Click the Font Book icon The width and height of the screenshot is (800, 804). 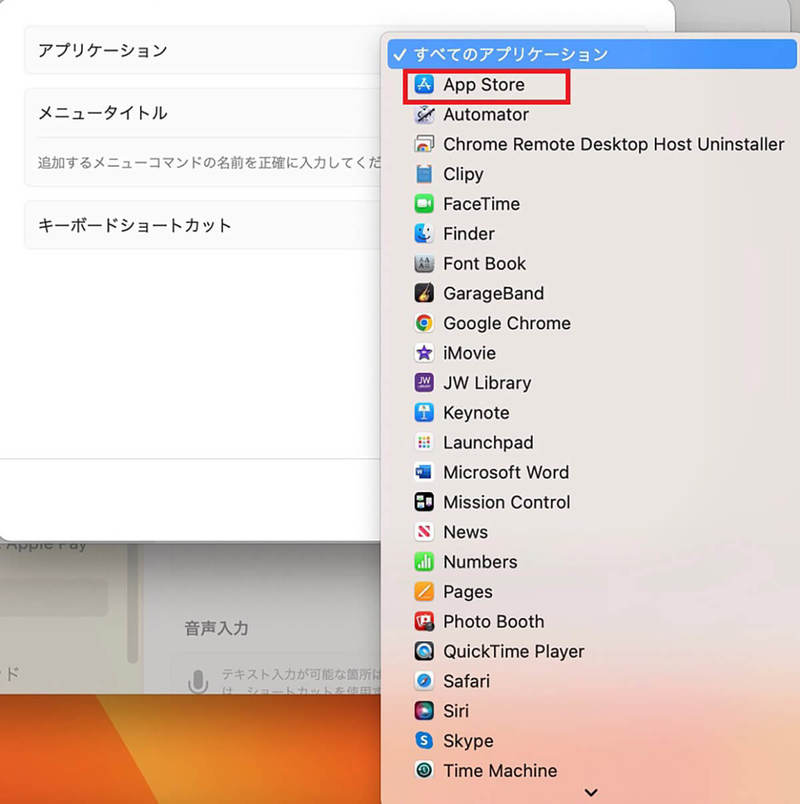pos(424,264)
